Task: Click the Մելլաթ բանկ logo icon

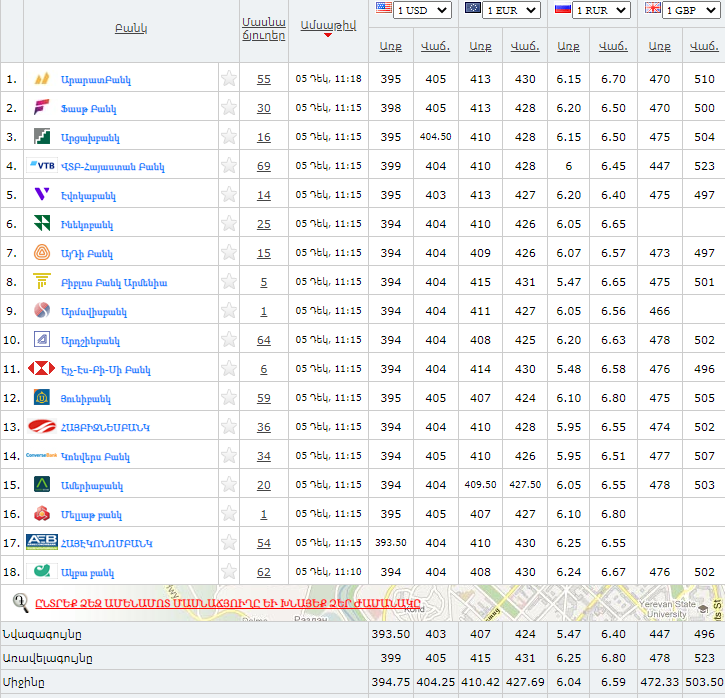Action: 42,513
